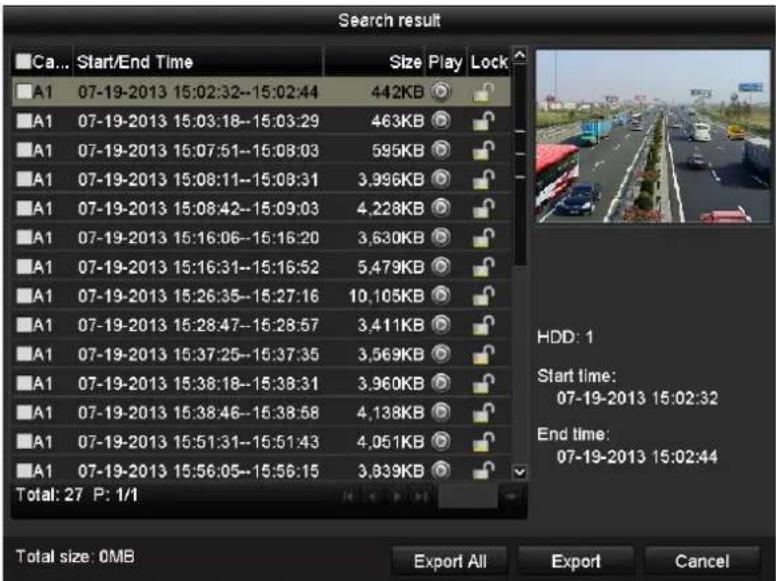The image size is (776, 581).
Task: Play the 4,228KB recording
Action: coord(440,208)
